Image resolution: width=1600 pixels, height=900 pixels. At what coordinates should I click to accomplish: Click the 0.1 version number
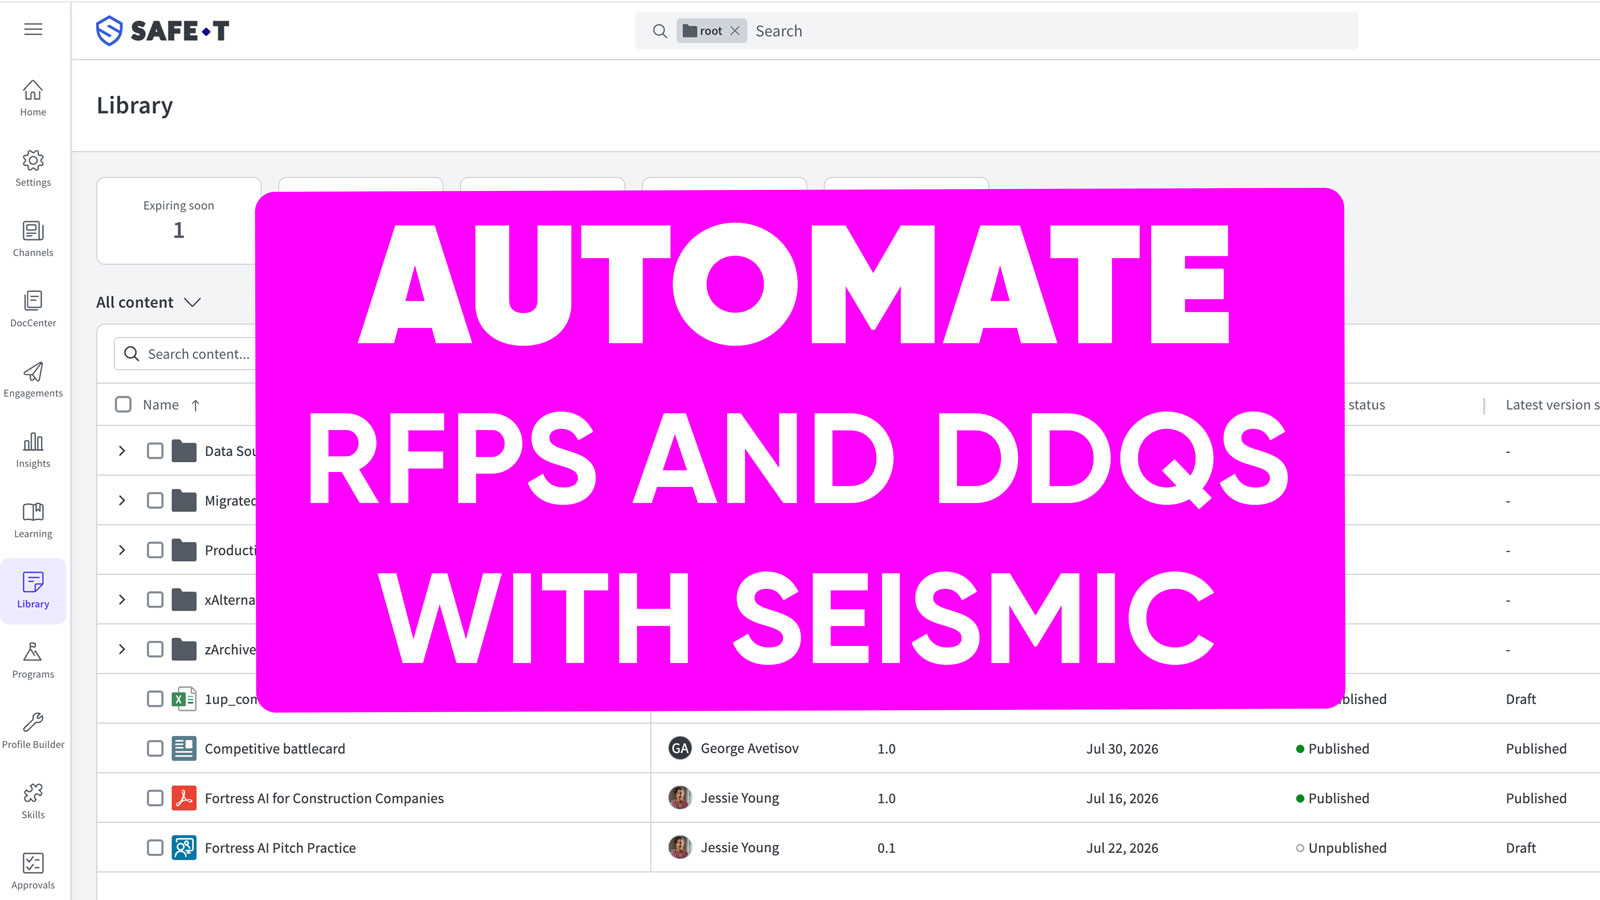pyautogui.click(x=887, y=848)
